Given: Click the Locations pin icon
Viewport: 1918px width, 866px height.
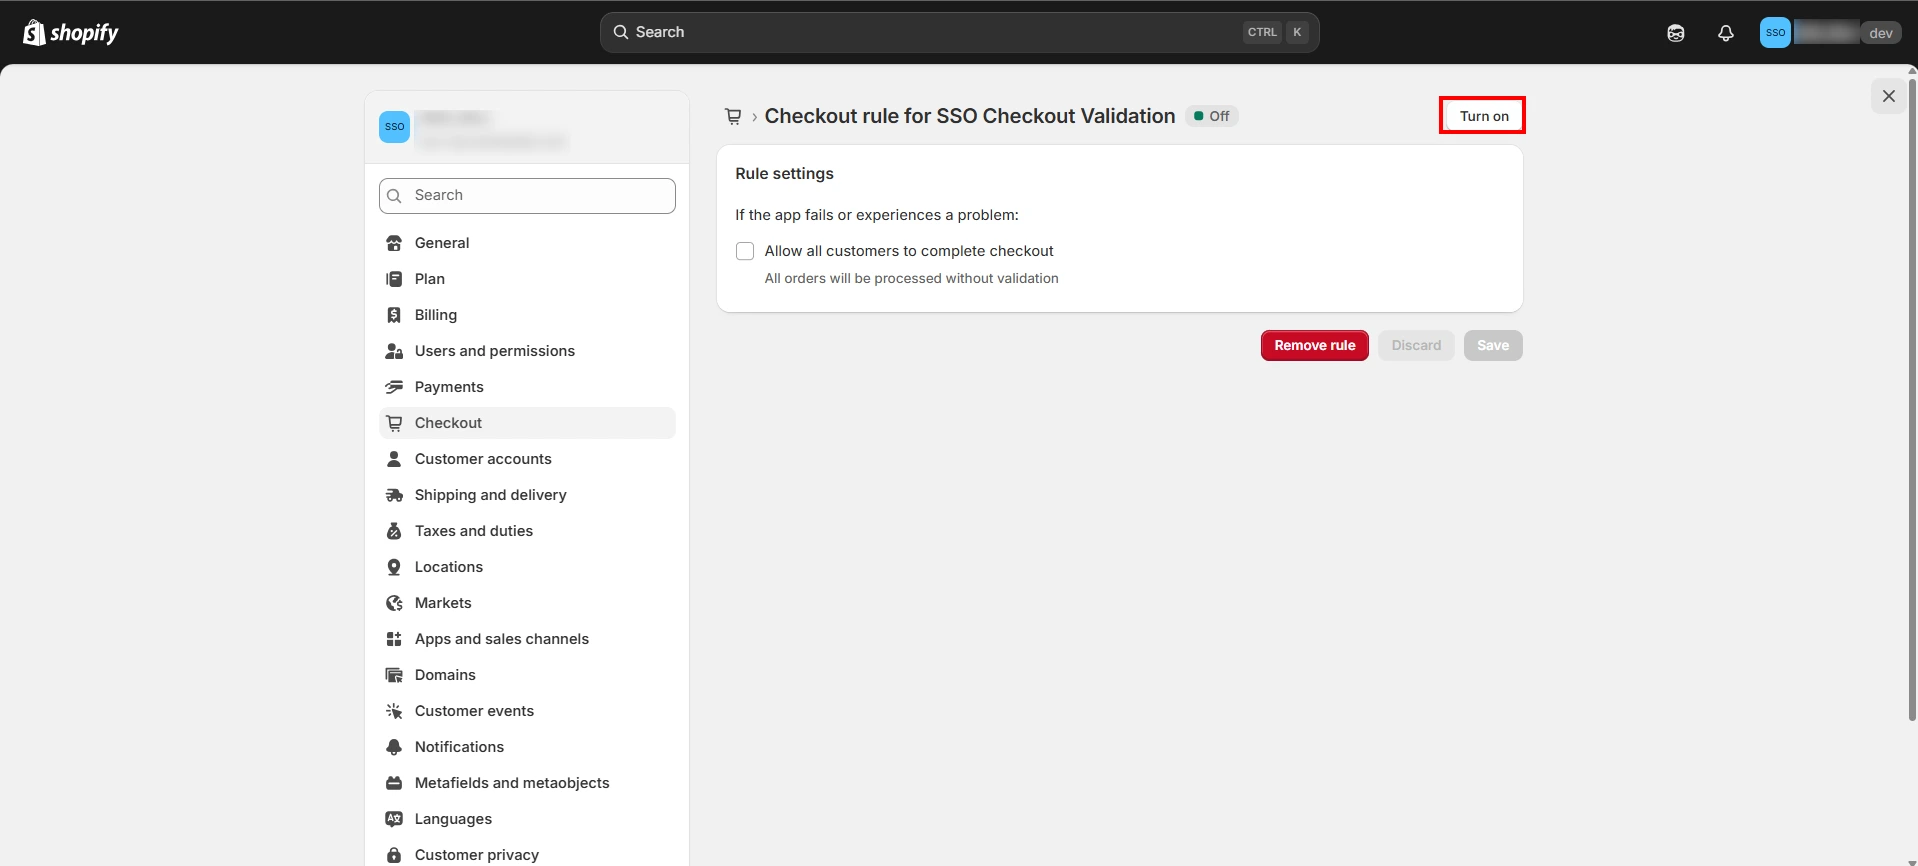Looking at the screenshot, I should click(x=394, y=567).
